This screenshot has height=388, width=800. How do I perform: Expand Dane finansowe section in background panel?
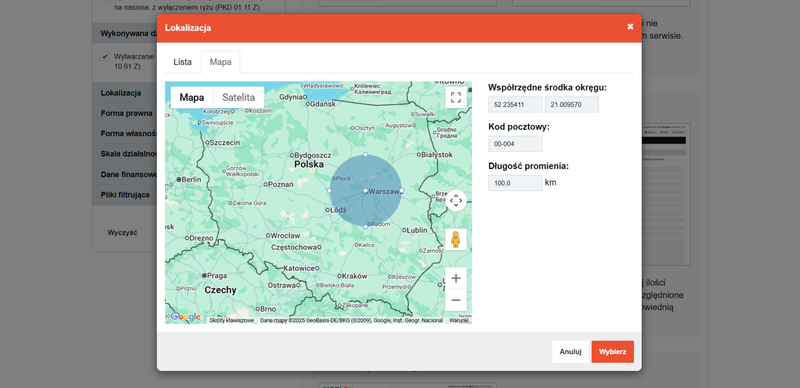[124, 175]
